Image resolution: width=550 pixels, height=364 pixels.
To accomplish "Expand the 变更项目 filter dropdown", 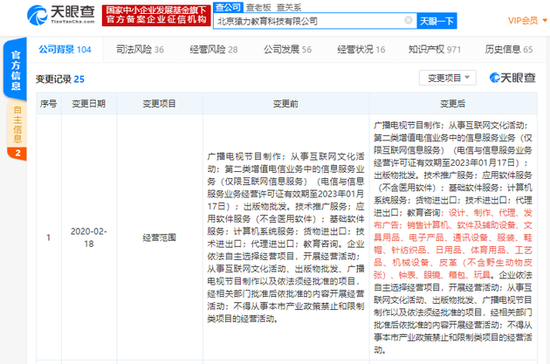I will 448,78.
